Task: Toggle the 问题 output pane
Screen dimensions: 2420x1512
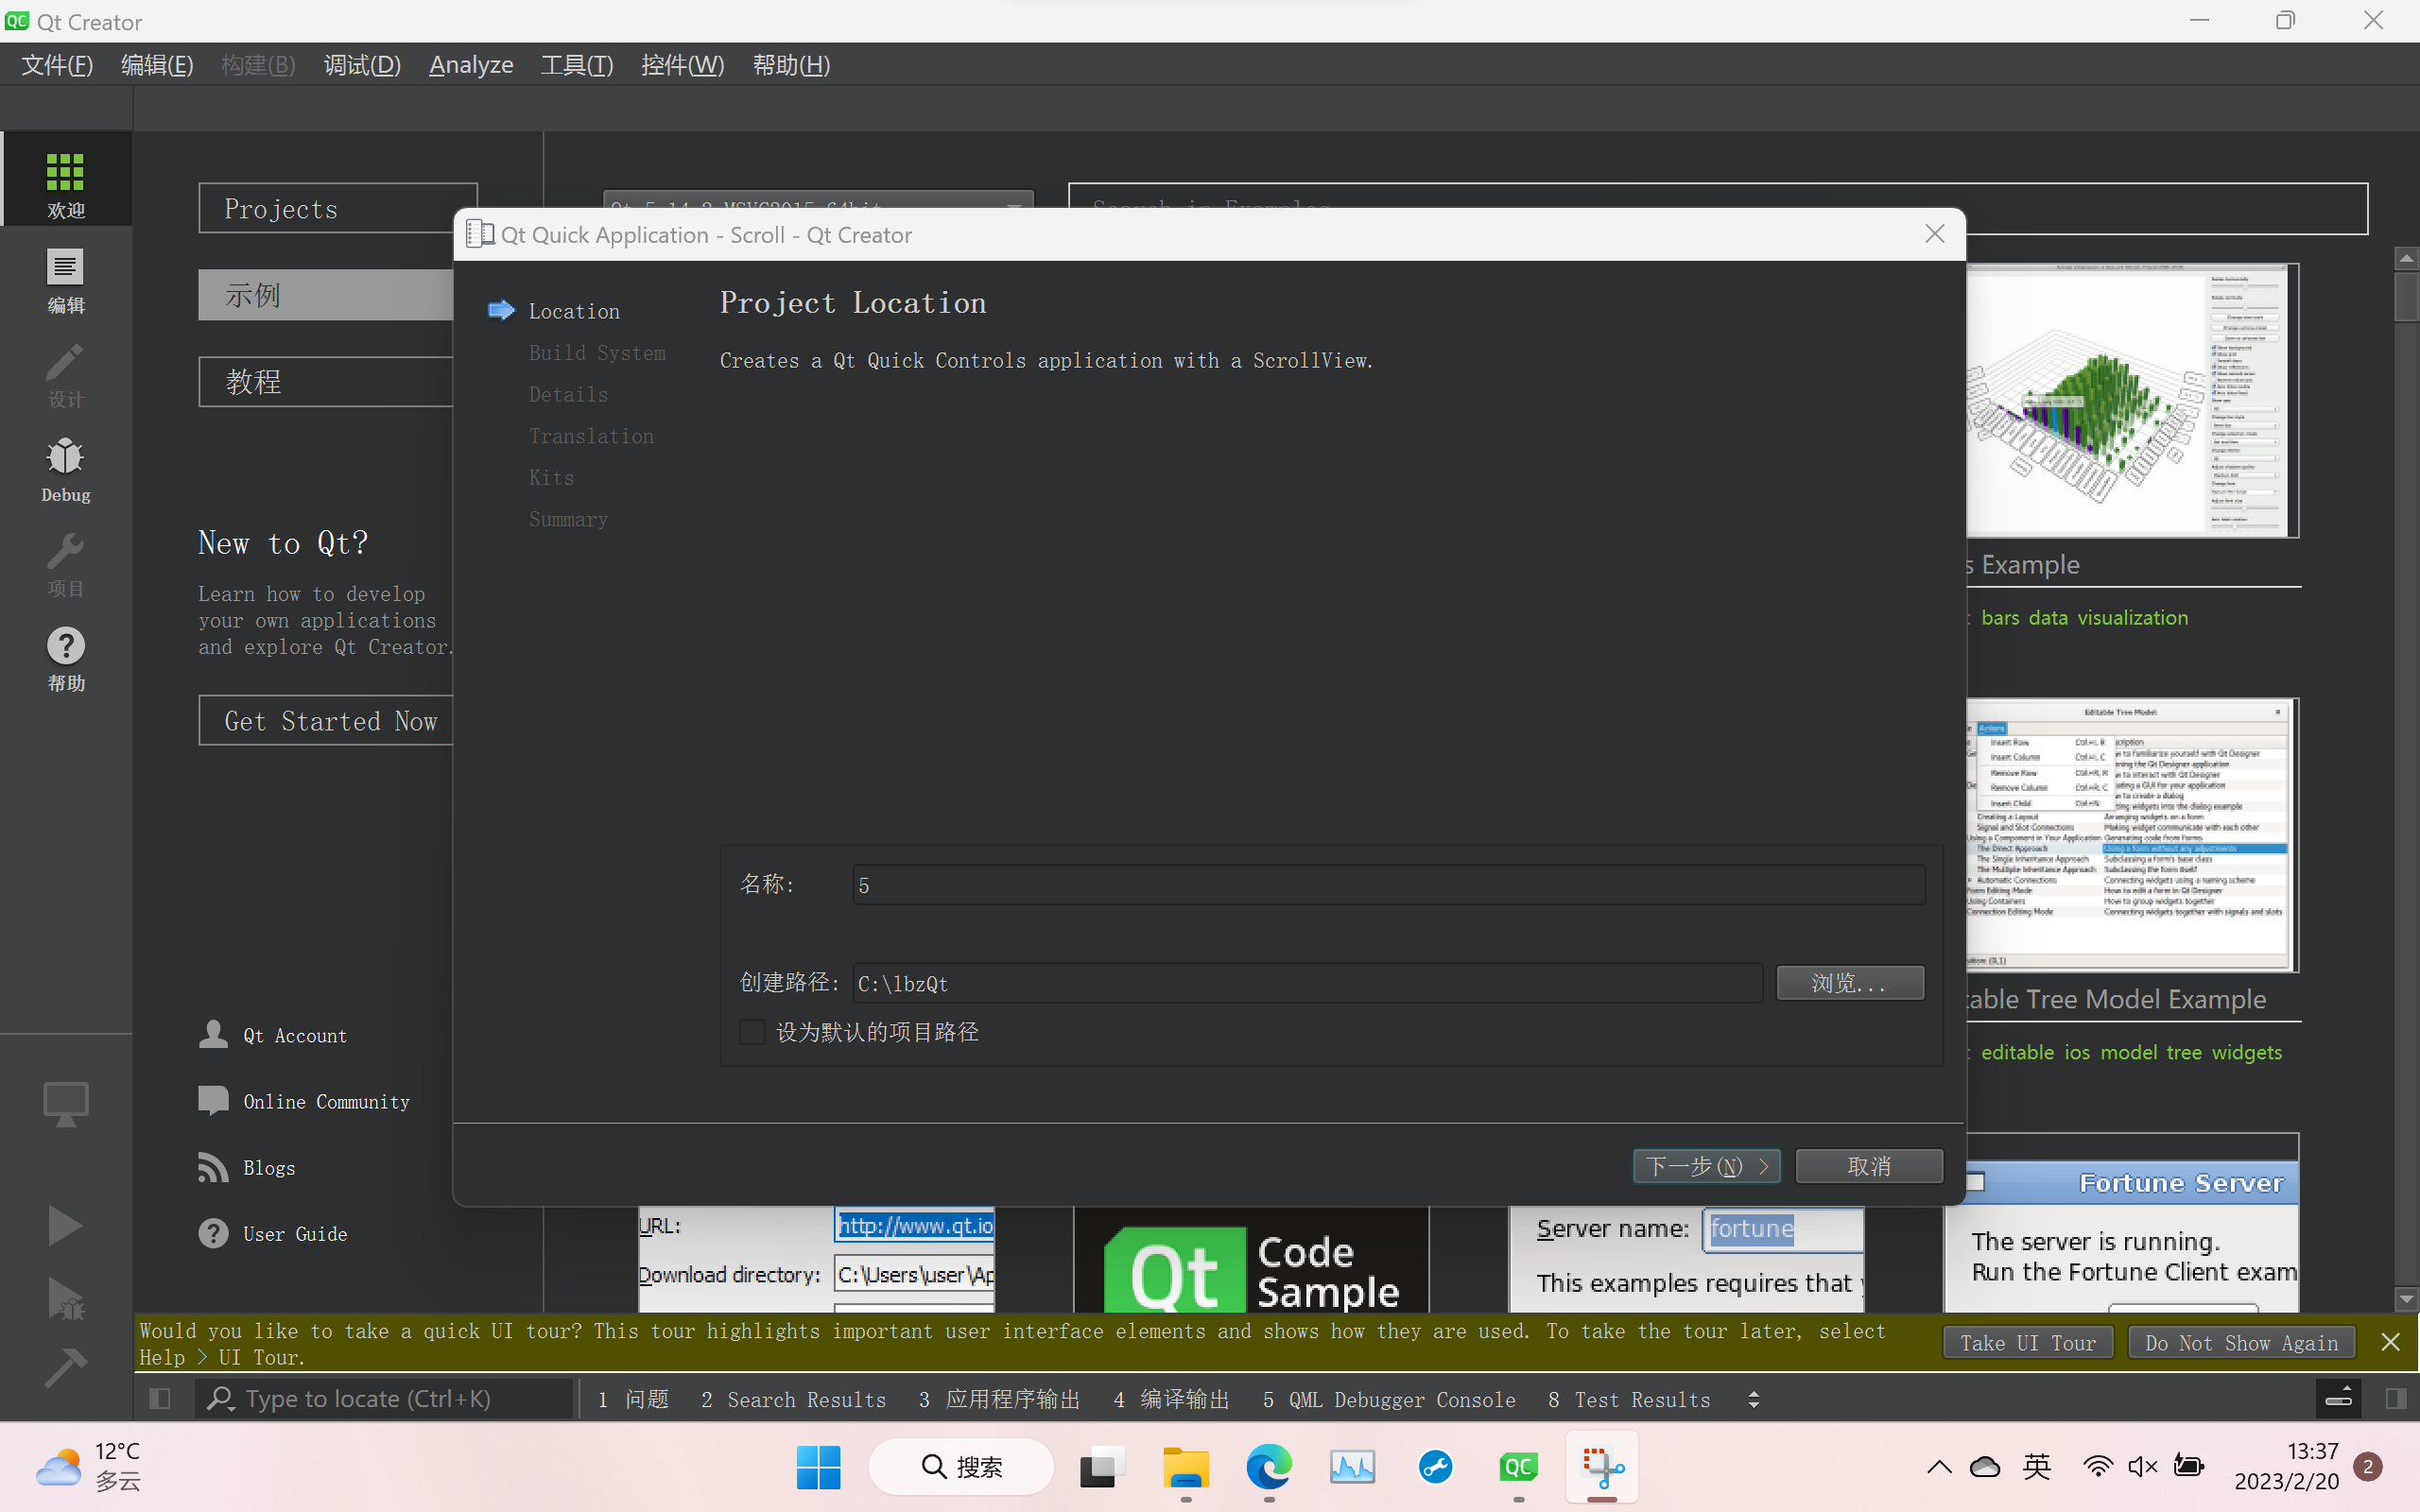Action: click(x=633, y=1399)
